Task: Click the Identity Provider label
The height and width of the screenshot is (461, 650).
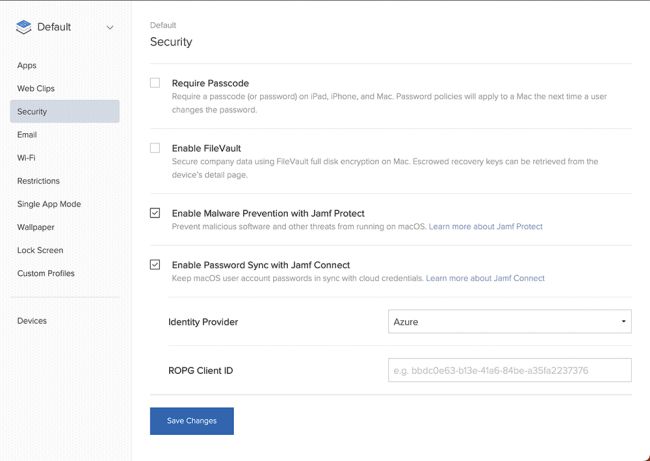Action: pos(203,322)
